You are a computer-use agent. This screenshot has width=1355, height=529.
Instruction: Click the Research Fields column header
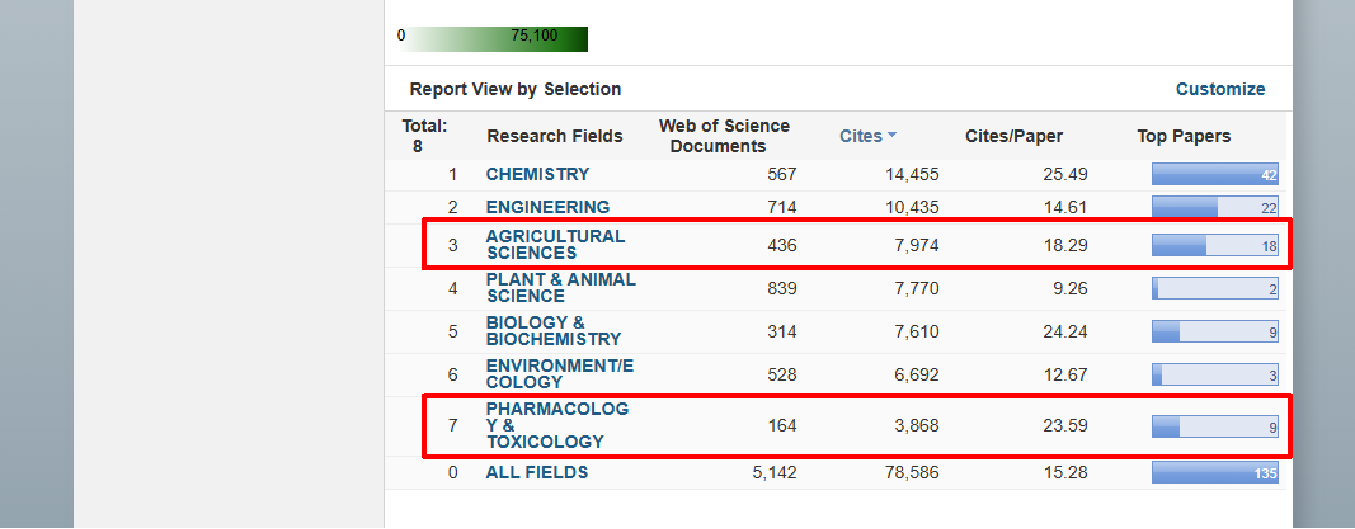pos(554,136)
